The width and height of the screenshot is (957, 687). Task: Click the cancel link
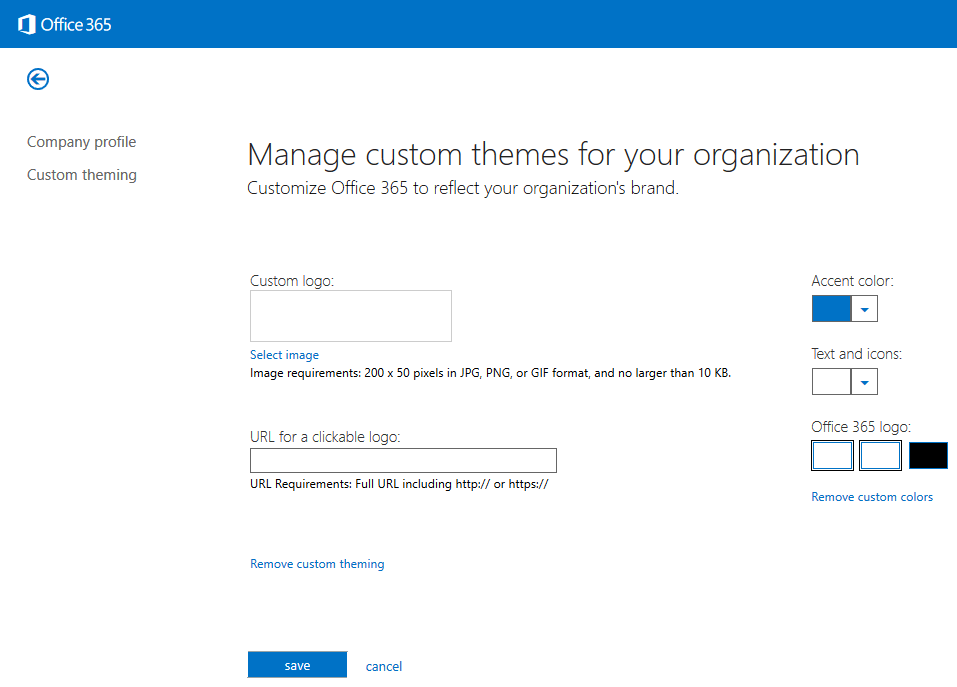tap(384, 666)
